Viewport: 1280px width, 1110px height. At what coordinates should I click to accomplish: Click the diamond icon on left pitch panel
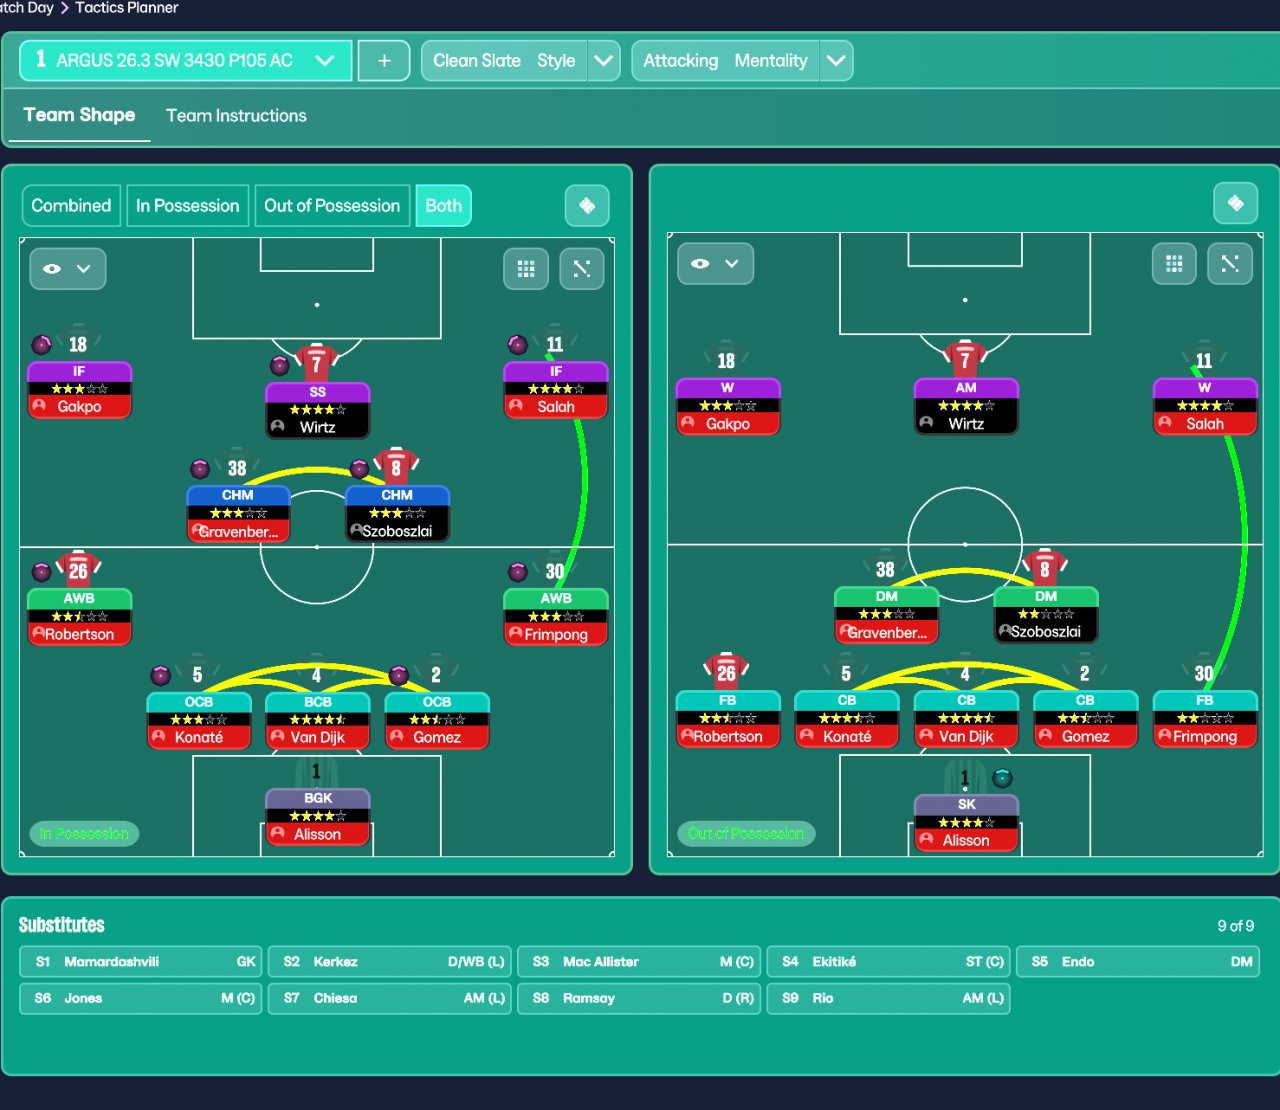[587, 205]
